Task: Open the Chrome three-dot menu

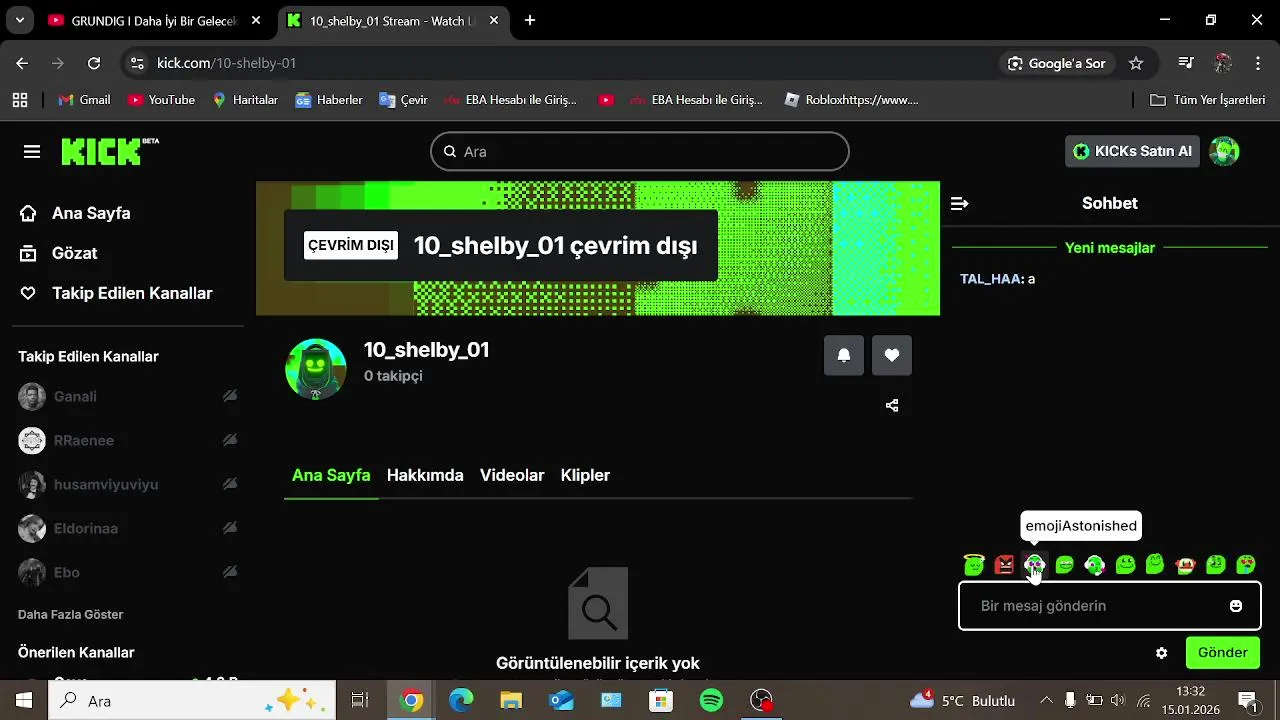Action: point(1259,63)
